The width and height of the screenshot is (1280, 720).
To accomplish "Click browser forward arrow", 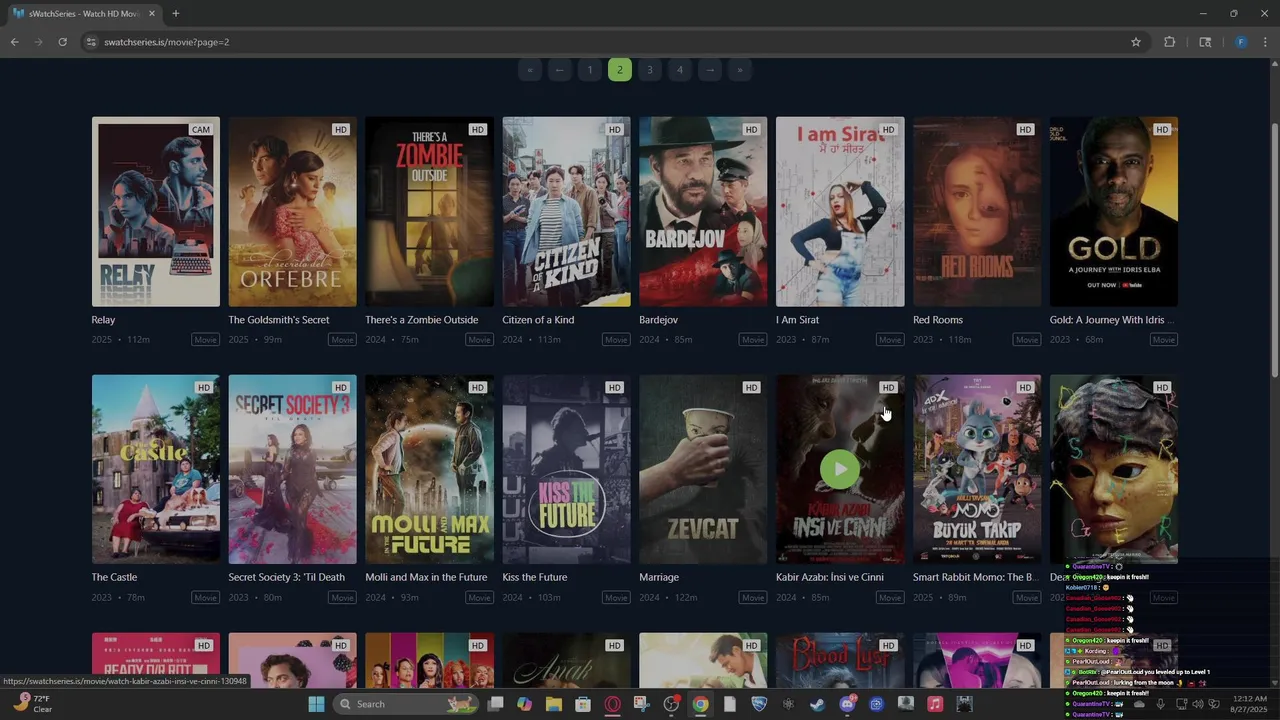I will (38, 42).
